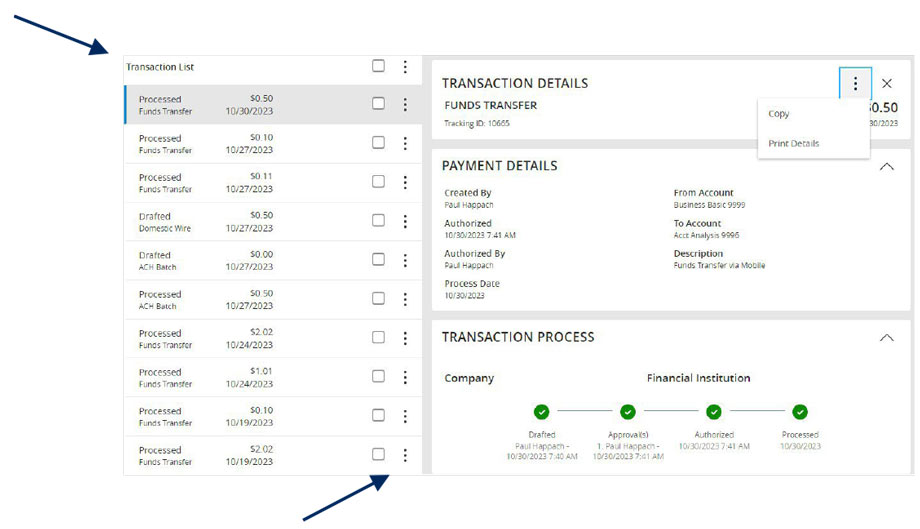
Task: Click the Process Date 10/30/2023 value
Action: click(x=464, y=296)
